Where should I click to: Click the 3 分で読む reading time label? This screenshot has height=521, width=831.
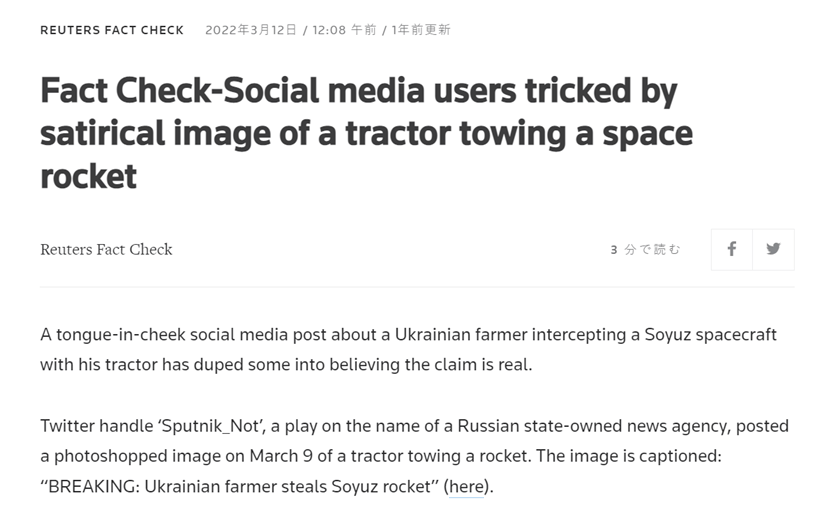645,249
